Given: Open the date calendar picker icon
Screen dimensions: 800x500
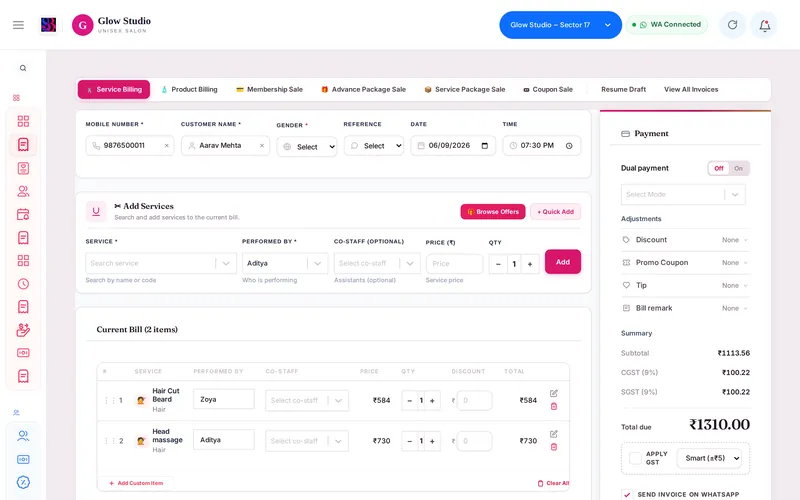Looking at the screenshot, I should 485,145.
